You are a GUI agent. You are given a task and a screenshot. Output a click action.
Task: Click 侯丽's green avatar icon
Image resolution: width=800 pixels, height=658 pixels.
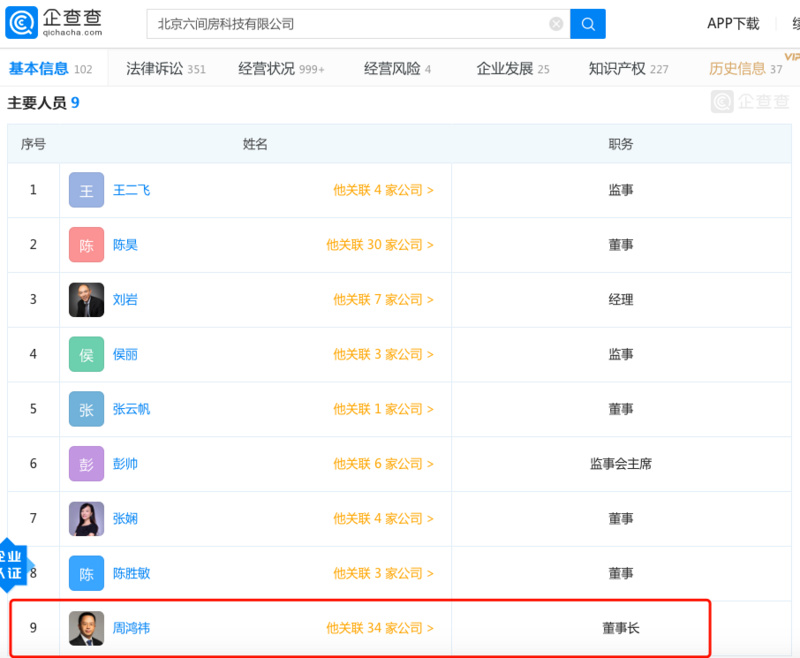pyautogui.click(x=86, y=354)
